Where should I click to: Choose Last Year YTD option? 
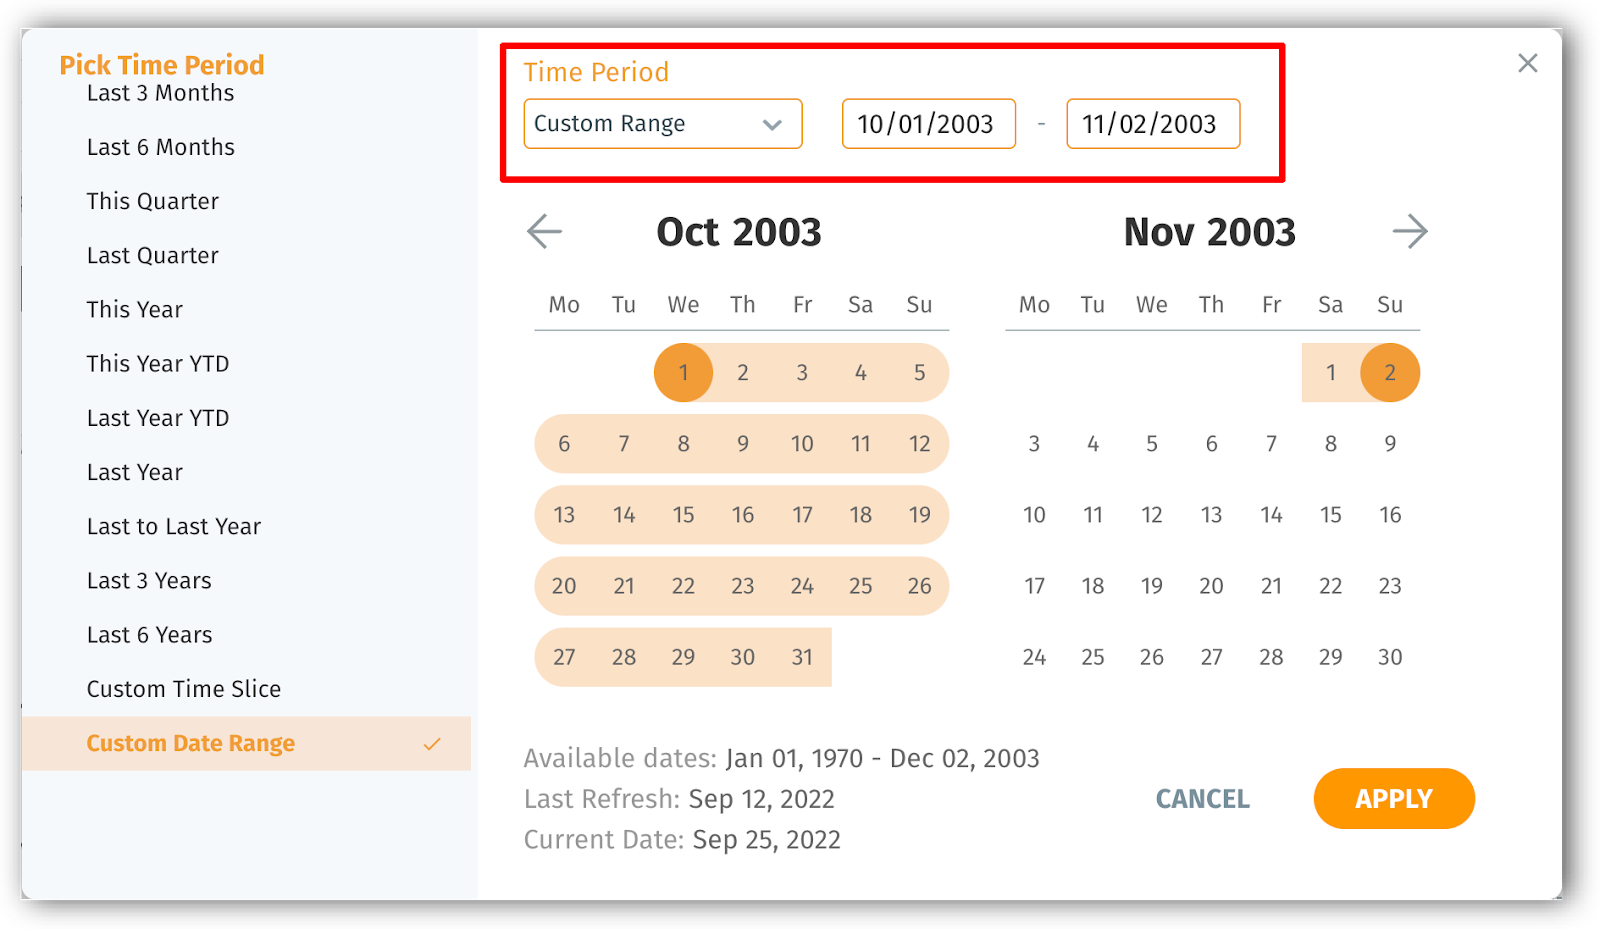click(x=157, y=417)
